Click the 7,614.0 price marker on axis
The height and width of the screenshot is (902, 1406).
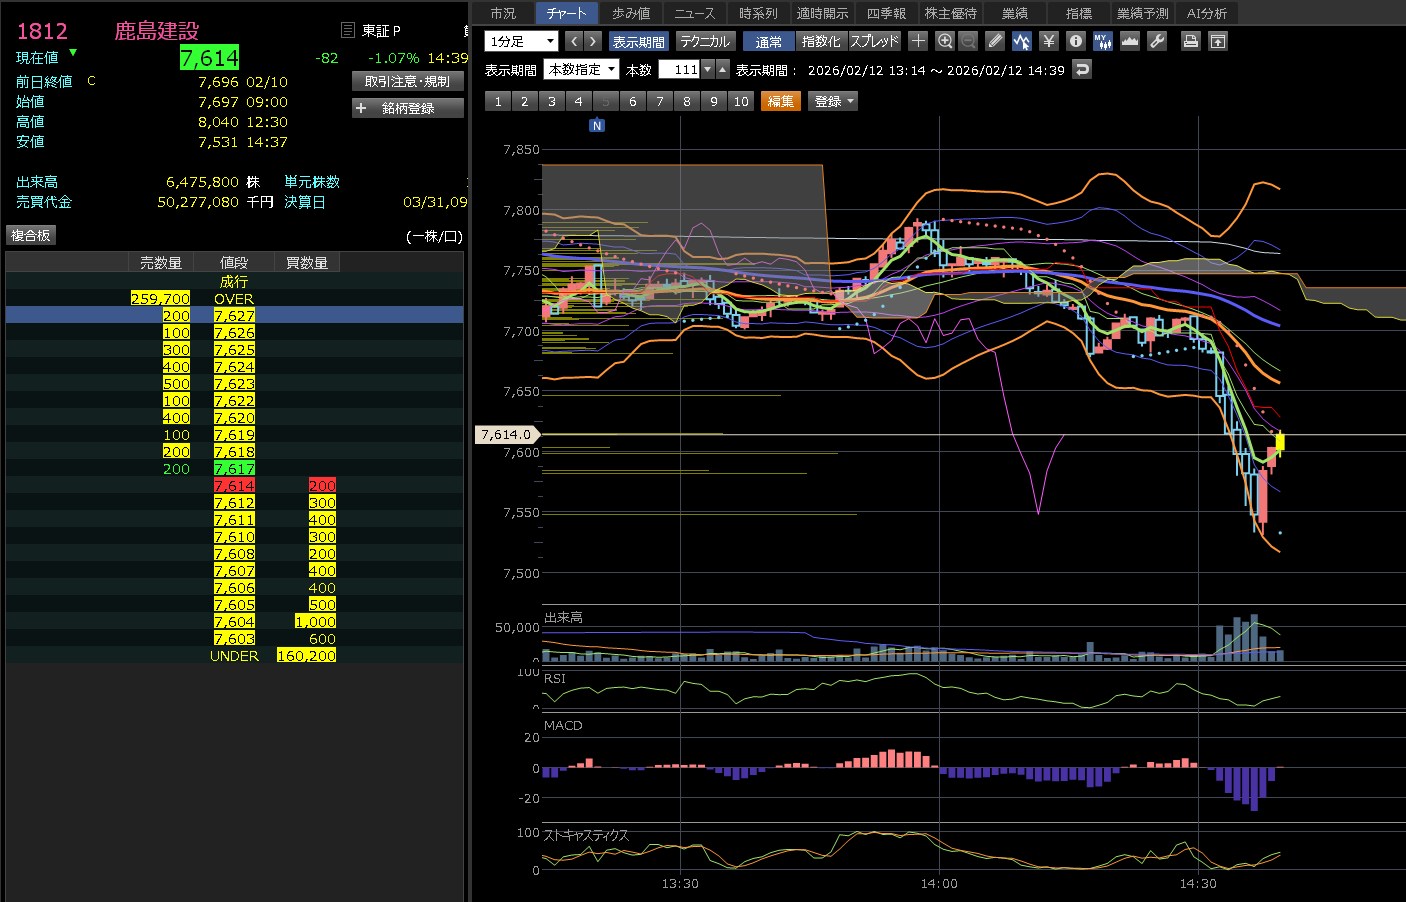[506, 434]
